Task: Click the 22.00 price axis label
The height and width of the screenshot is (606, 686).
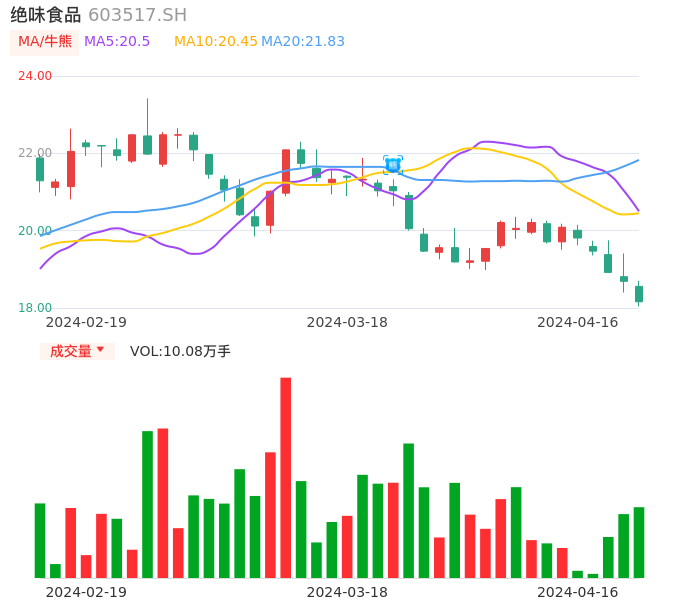Action: (x=35, y=153)
